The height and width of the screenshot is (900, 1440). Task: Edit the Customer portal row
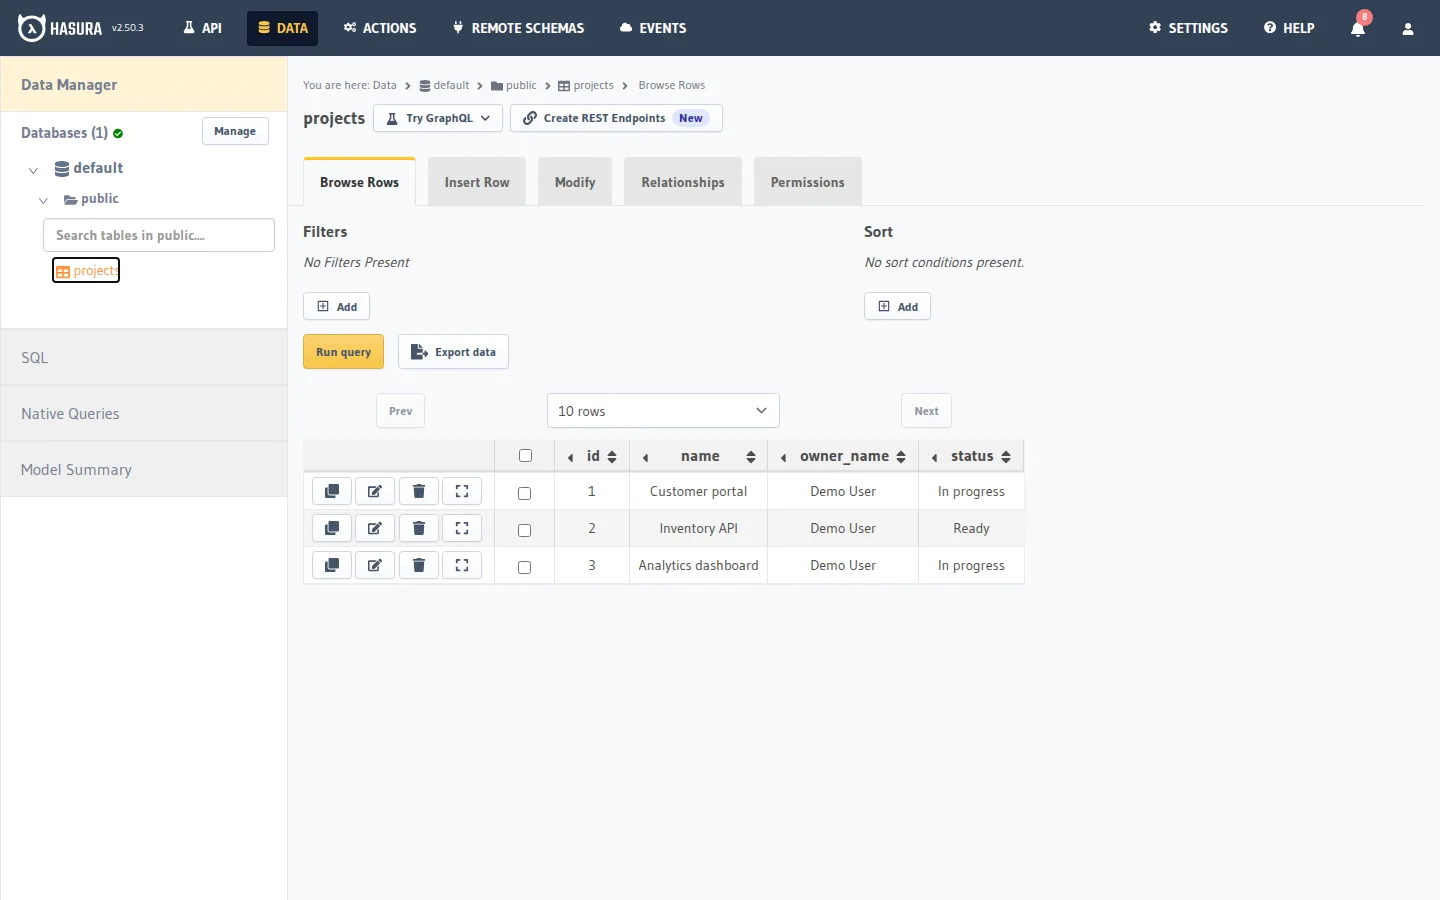pyautogui.click(x=375, y=491)
